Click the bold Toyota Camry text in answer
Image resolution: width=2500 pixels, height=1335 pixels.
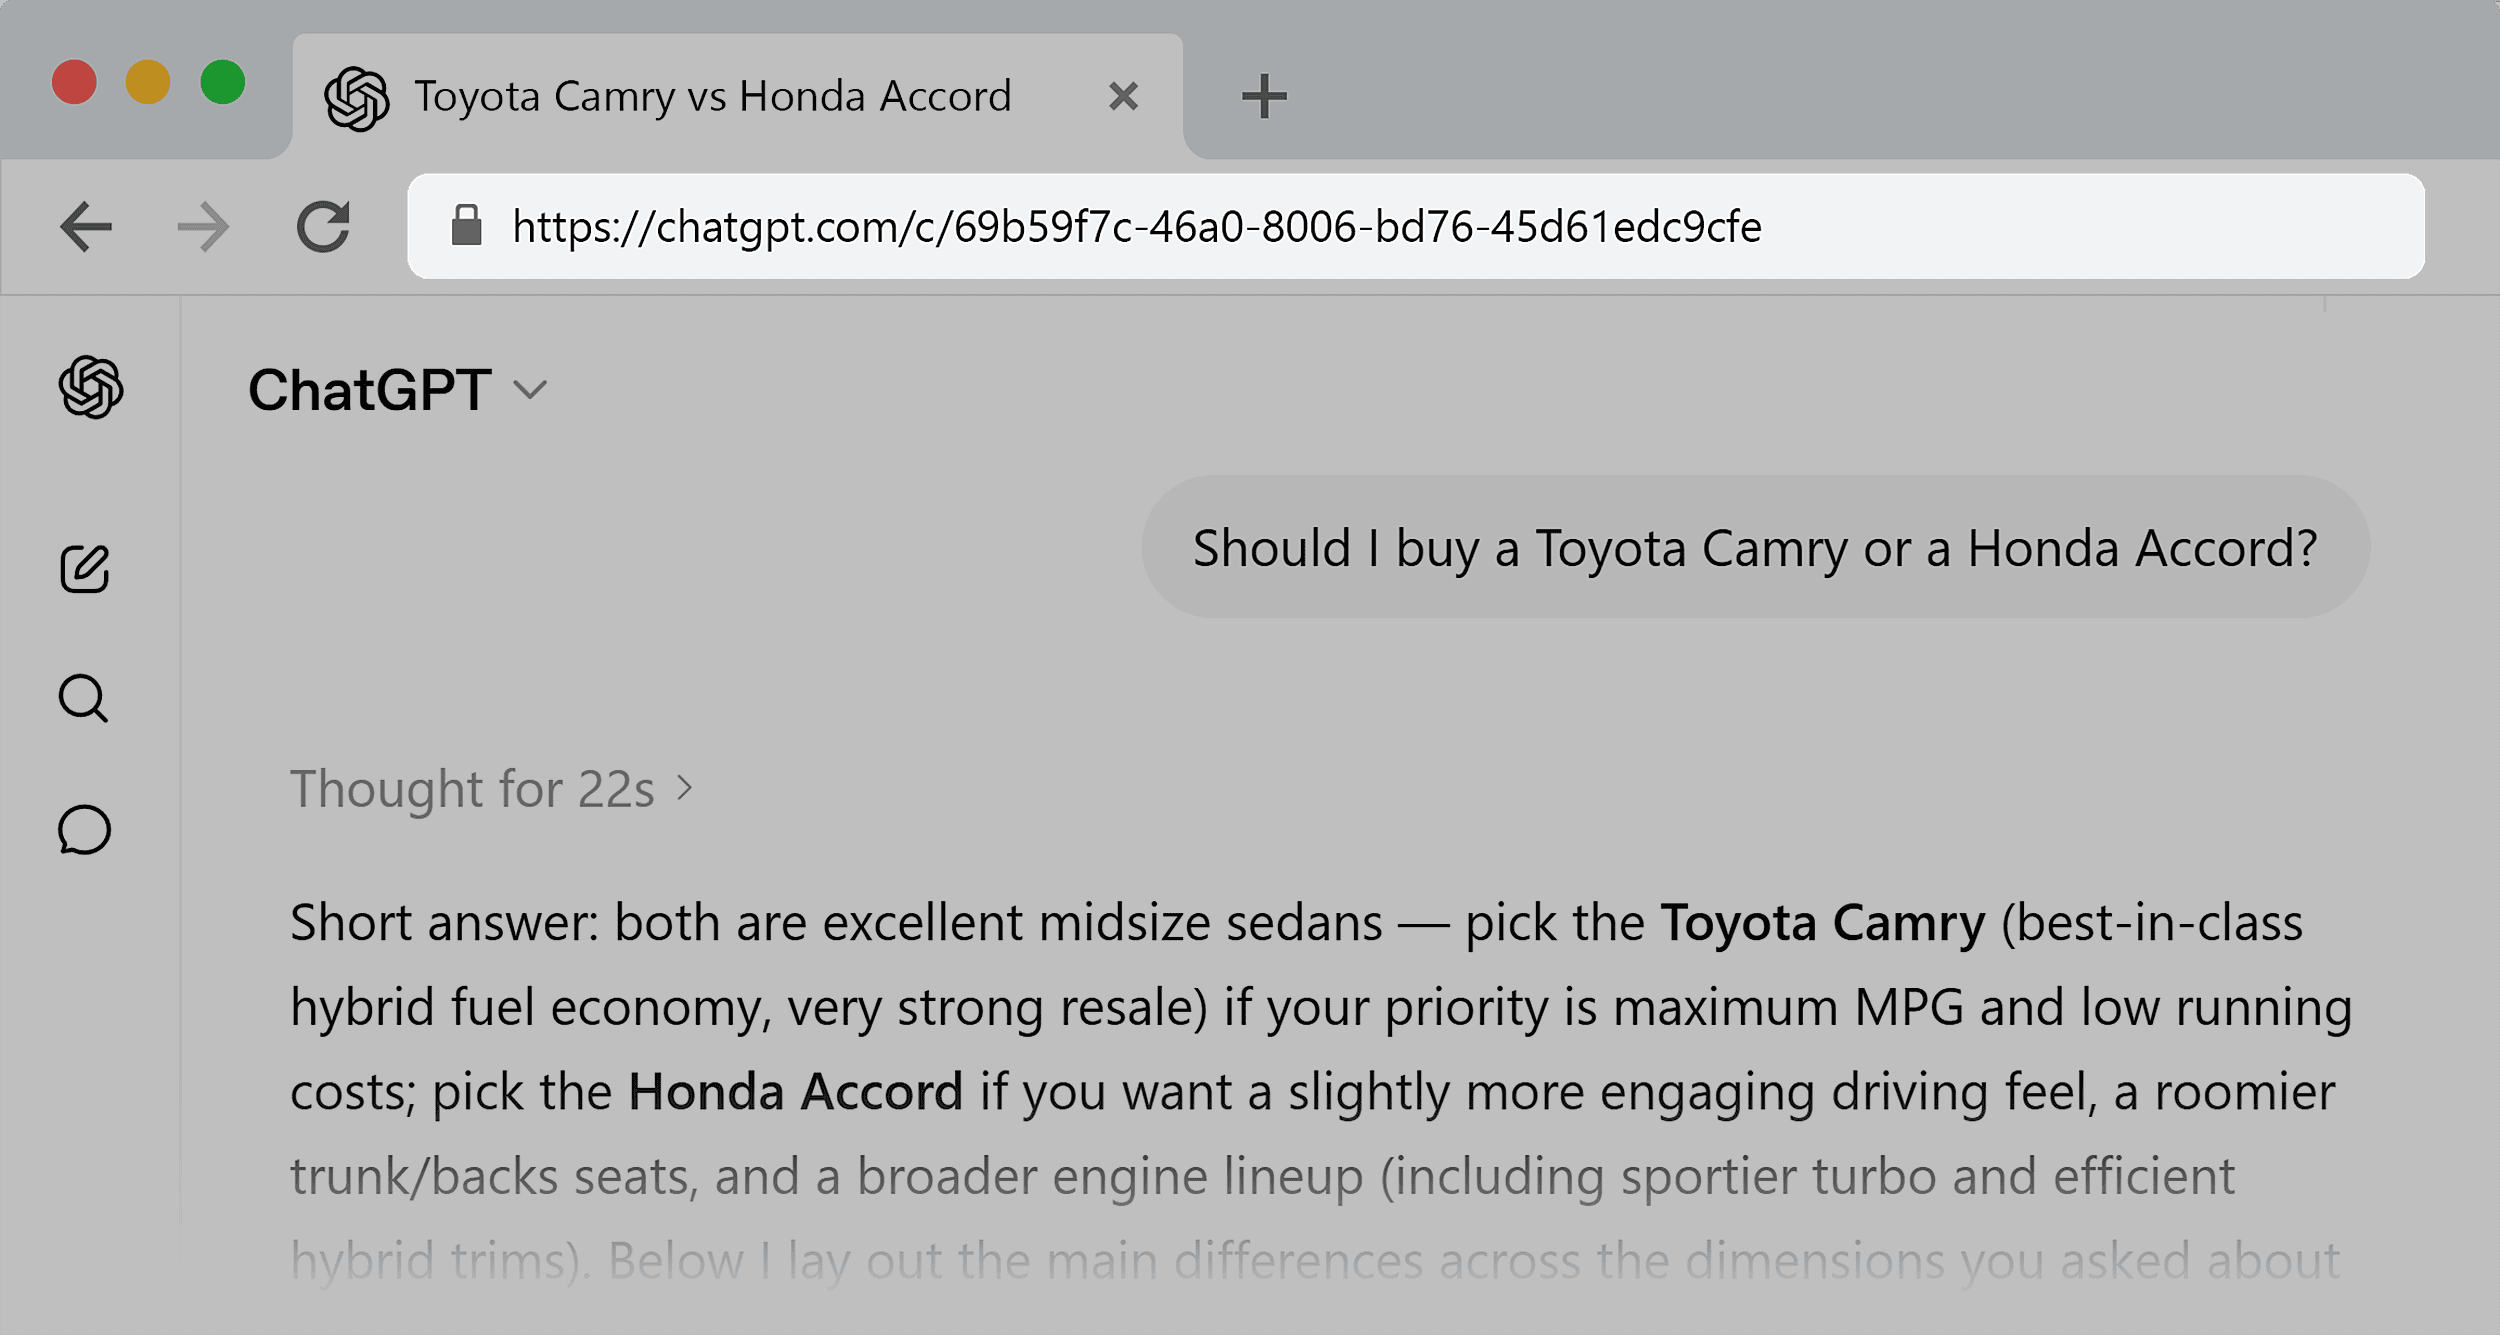(x=1822, y=922)
